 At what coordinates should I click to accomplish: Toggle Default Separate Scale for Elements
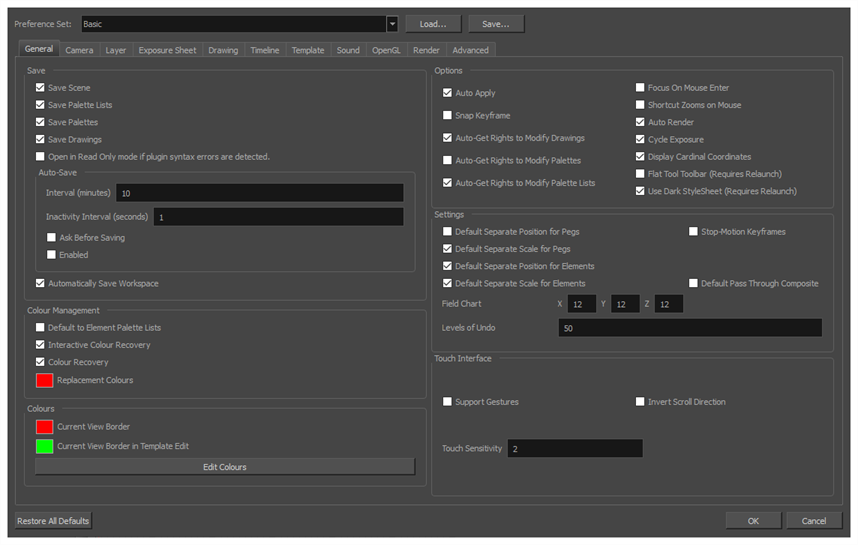point(447,283)
